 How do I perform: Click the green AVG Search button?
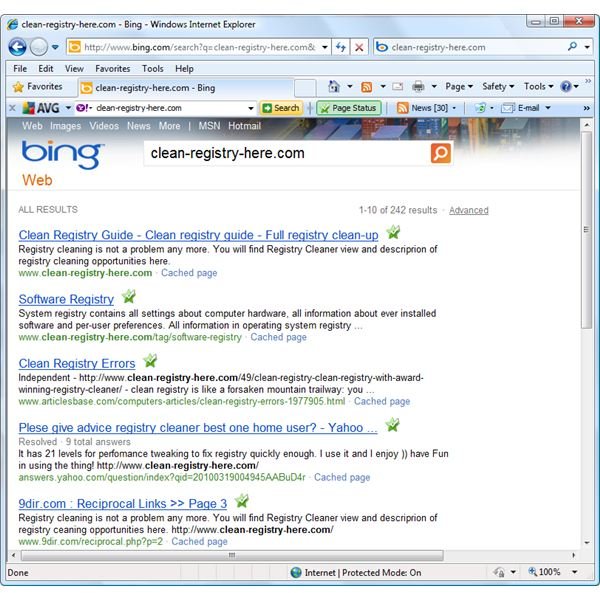pyautogui.click(x=281, y=108)
